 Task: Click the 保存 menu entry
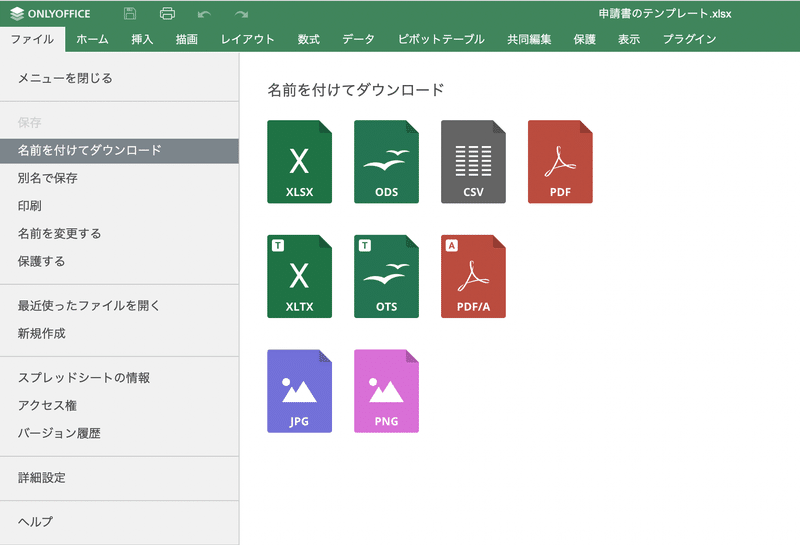119,122
